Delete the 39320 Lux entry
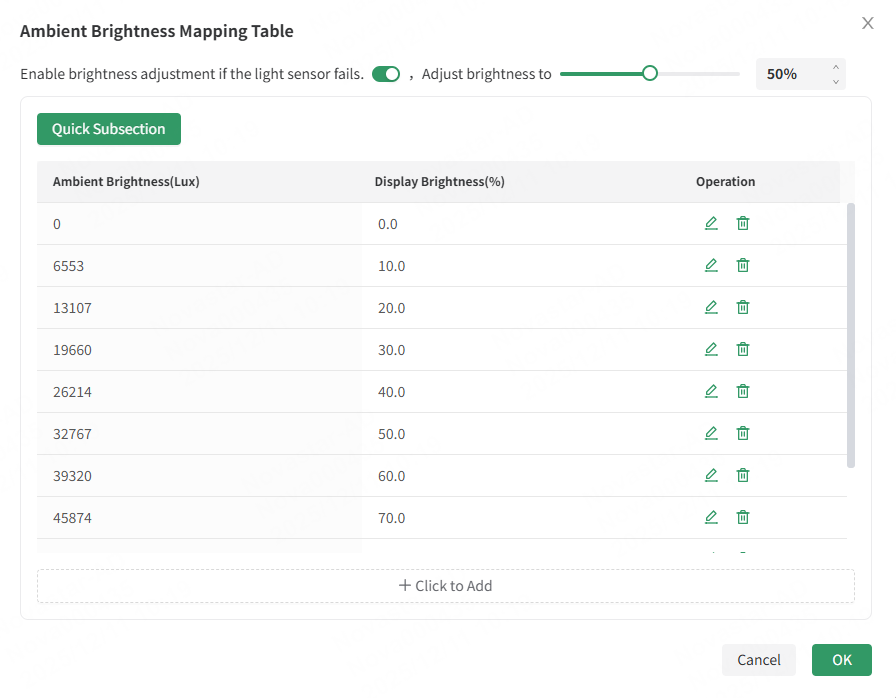Viewport: 896px width, 698px height. click(743, 475)
